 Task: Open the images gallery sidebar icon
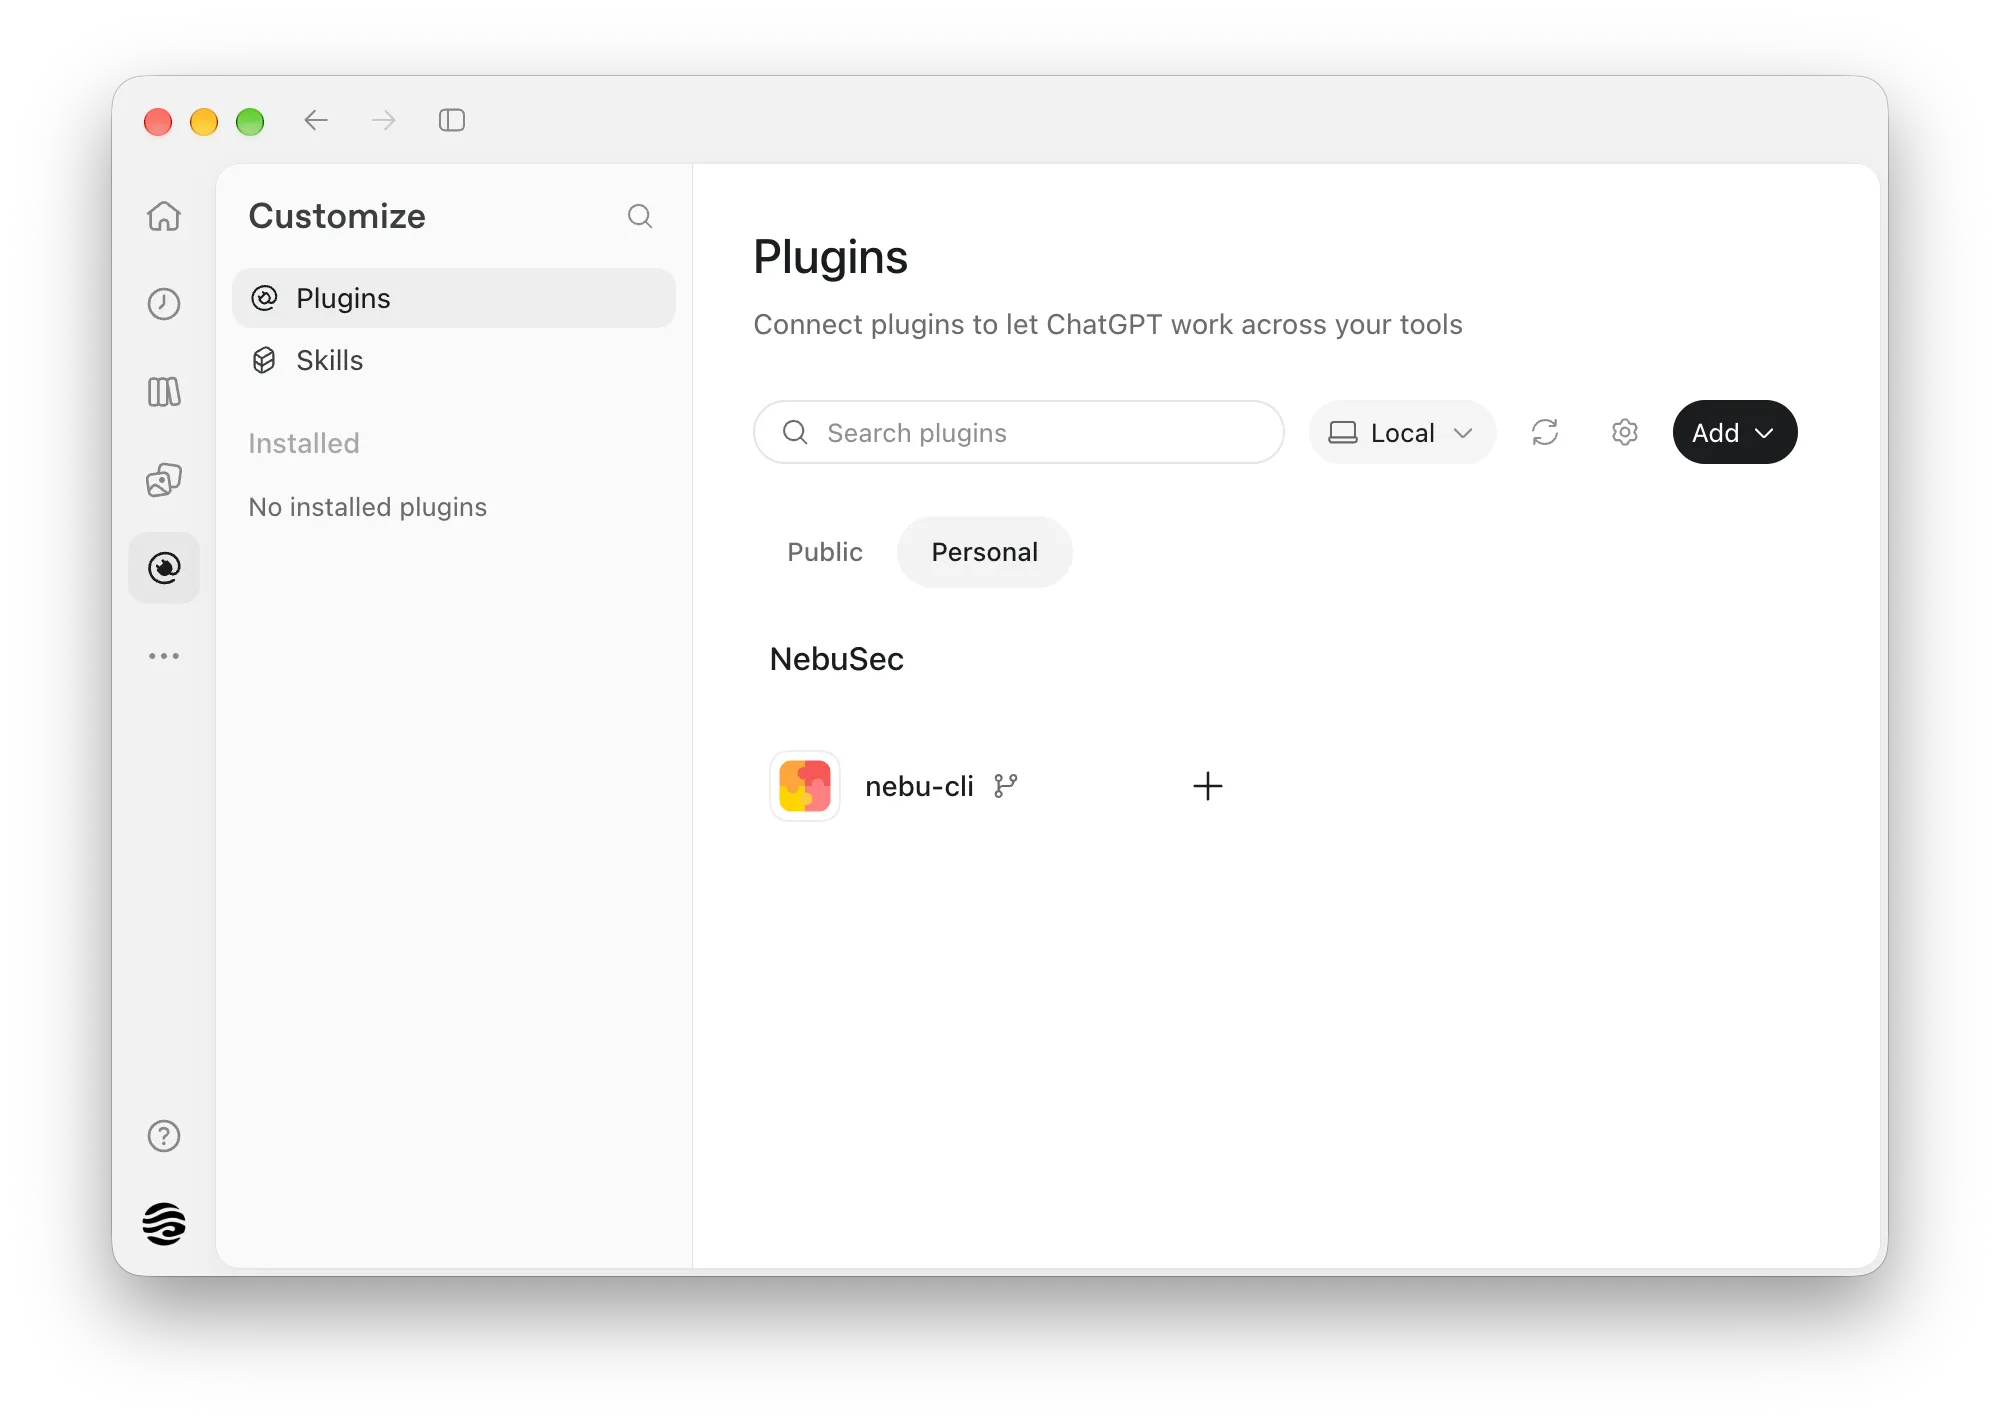(164, 480)
